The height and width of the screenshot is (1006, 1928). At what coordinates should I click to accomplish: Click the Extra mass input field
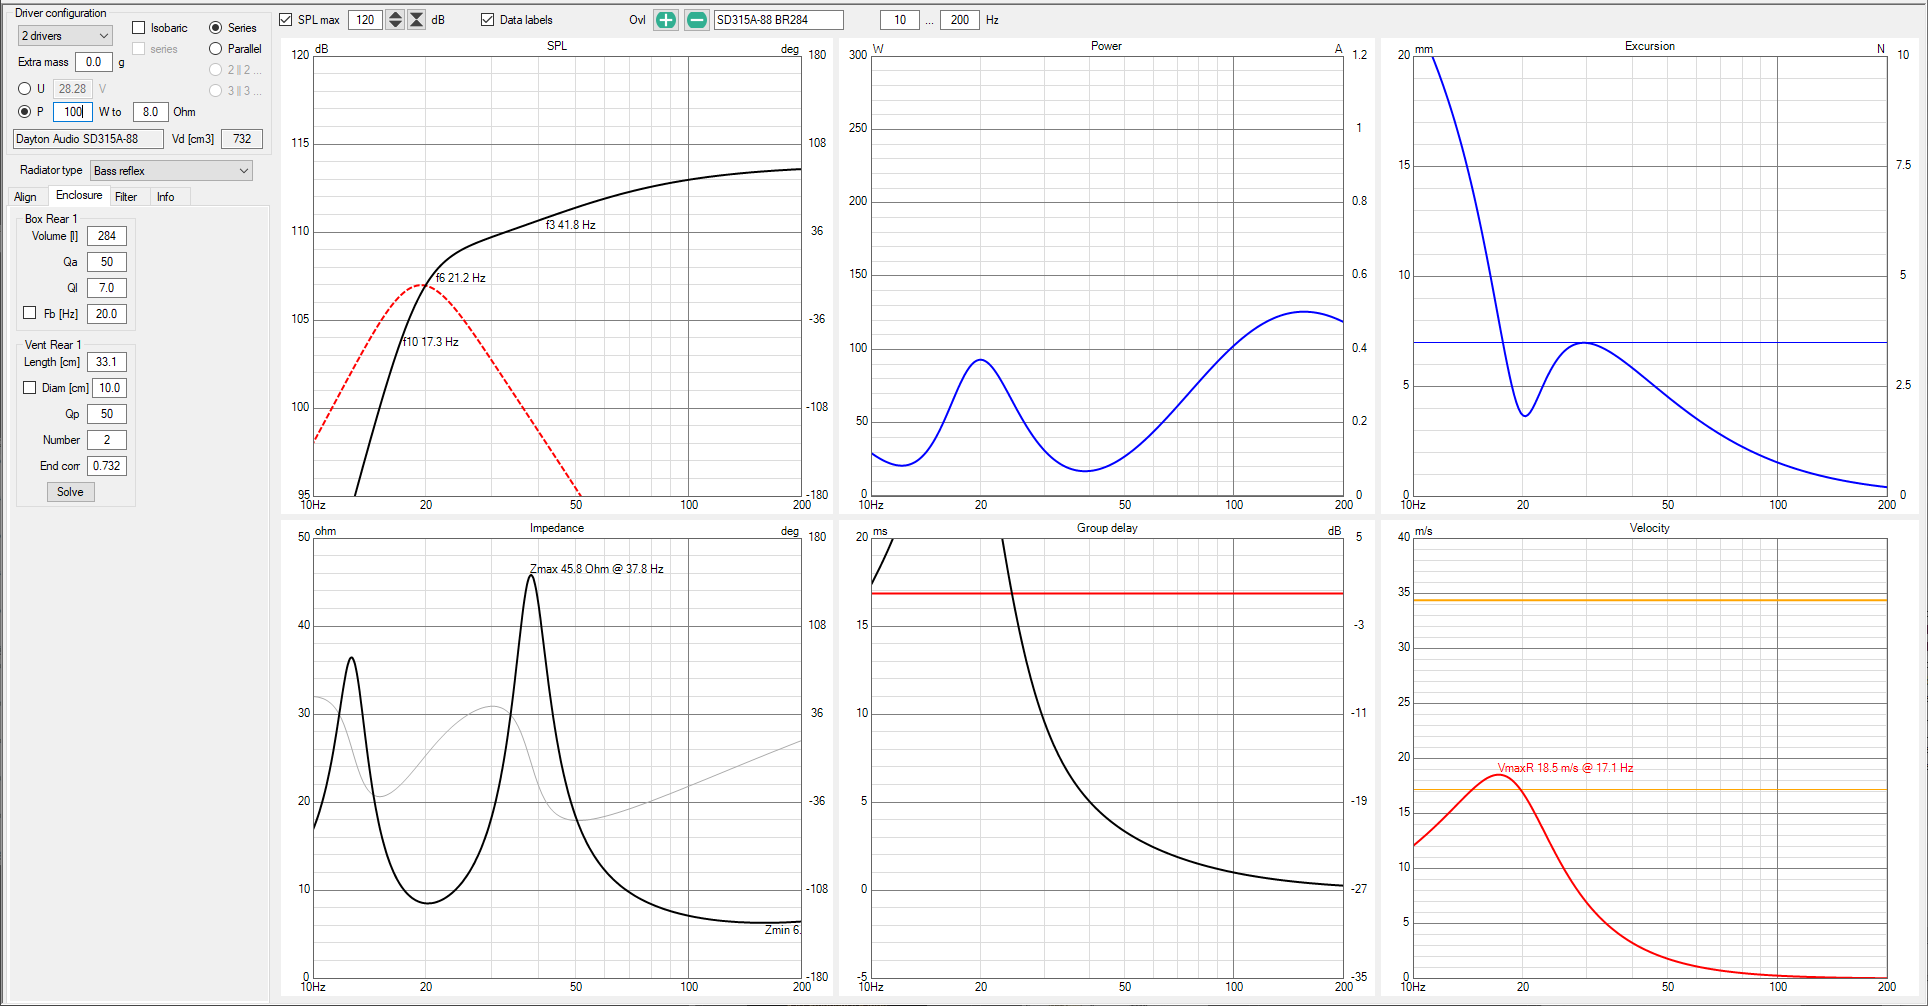pos(94,62)
